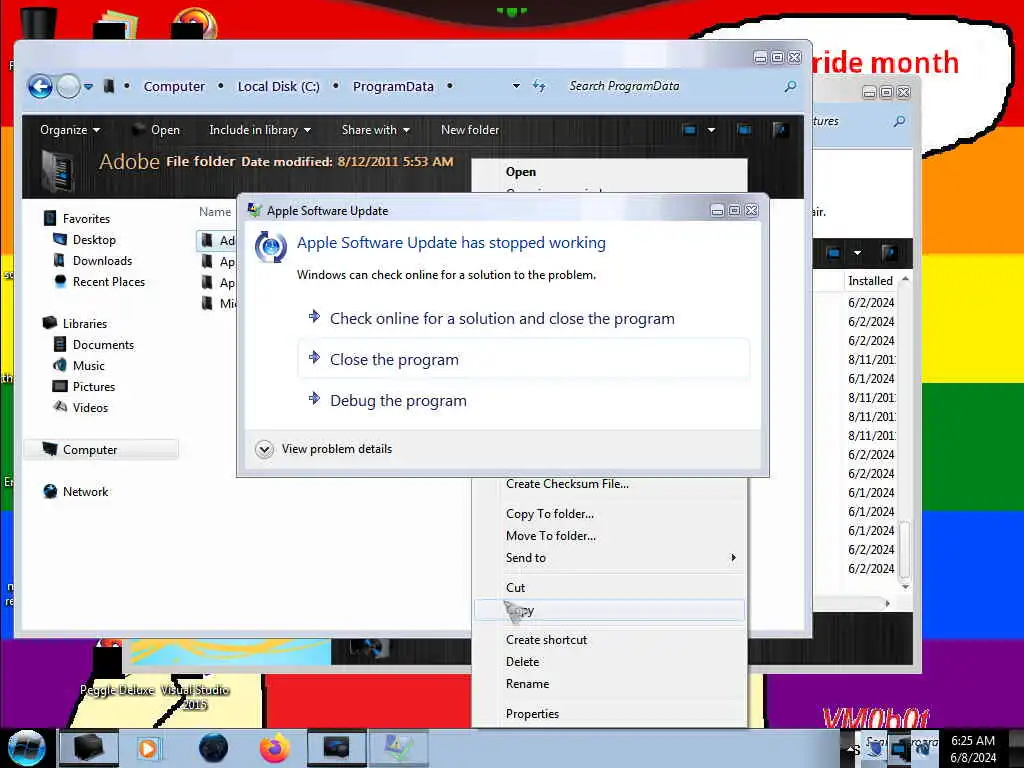Click the Installed column header in back window
The image size is (1024, 768).
tap(870, 281)
